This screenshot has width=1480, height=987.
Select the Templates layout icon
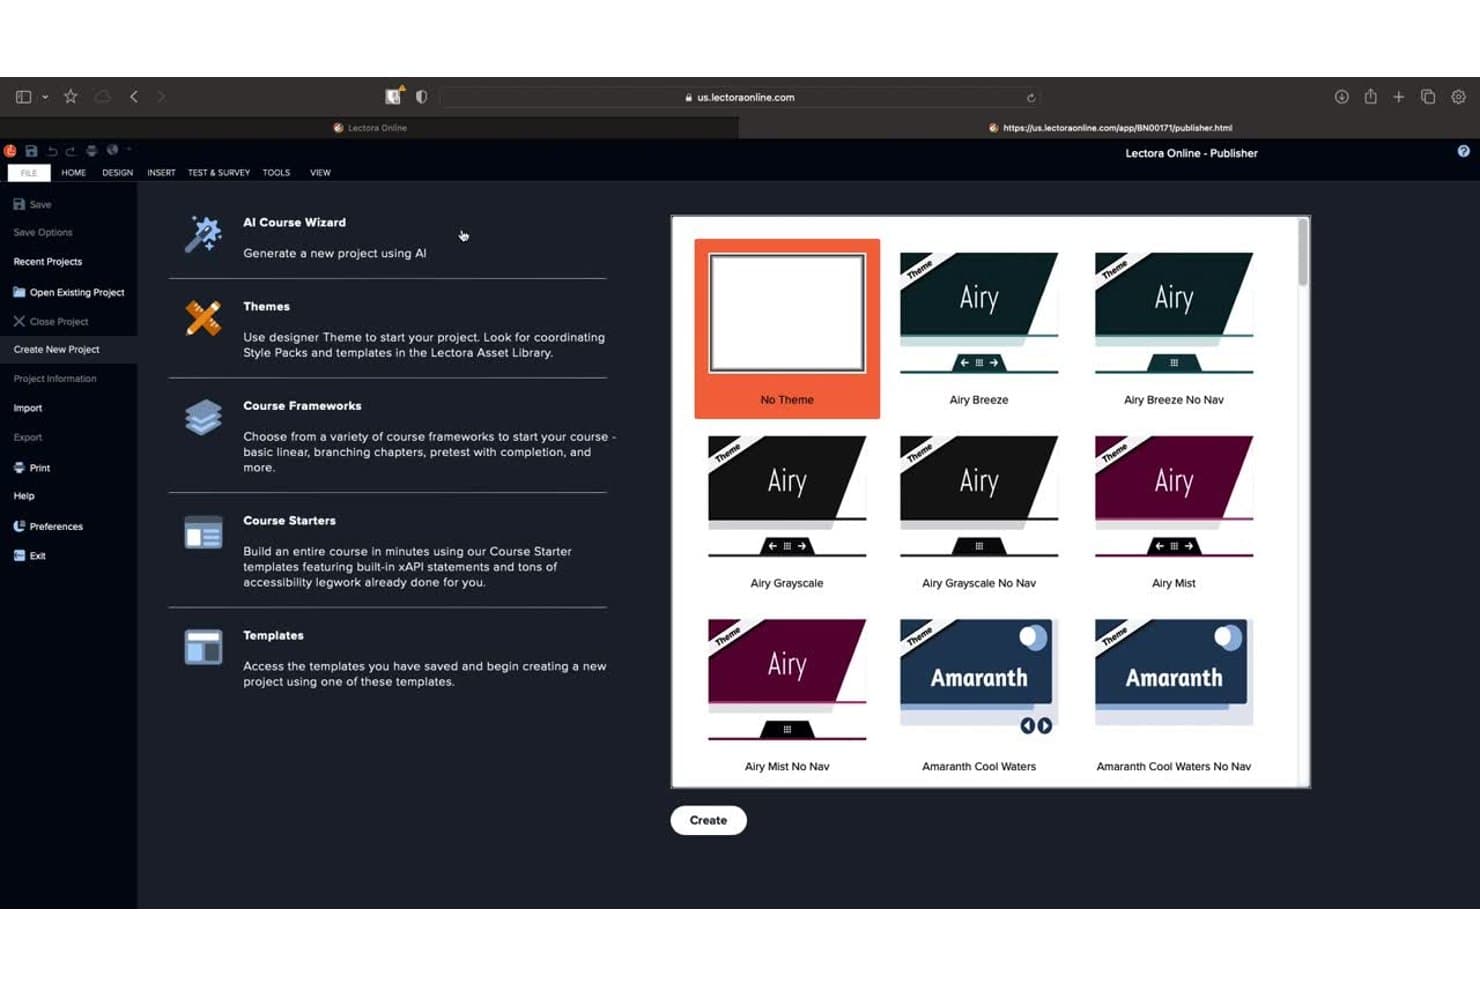[x=203, y=647]
